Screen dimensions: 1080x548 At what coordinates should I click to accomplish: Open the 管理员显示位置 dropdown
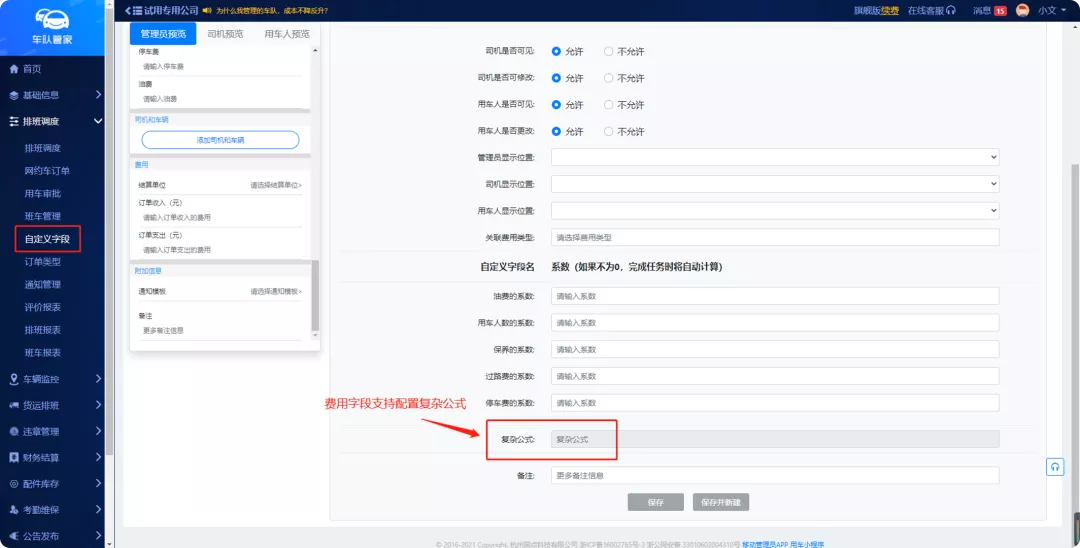click(775, 158)
